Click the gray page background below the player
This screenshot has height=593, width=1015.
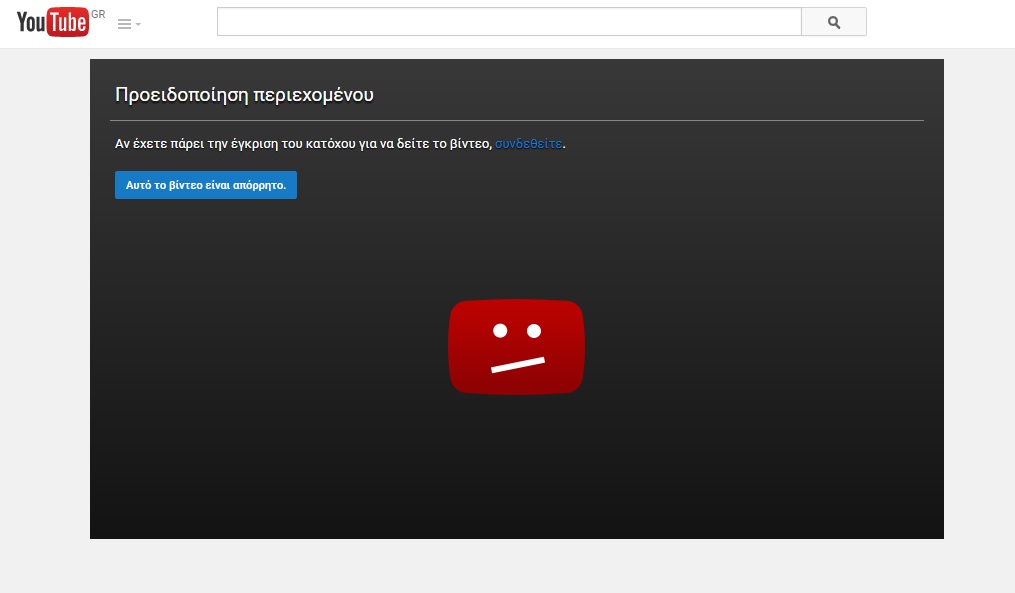pyautogui.click(x=516, y=566)
